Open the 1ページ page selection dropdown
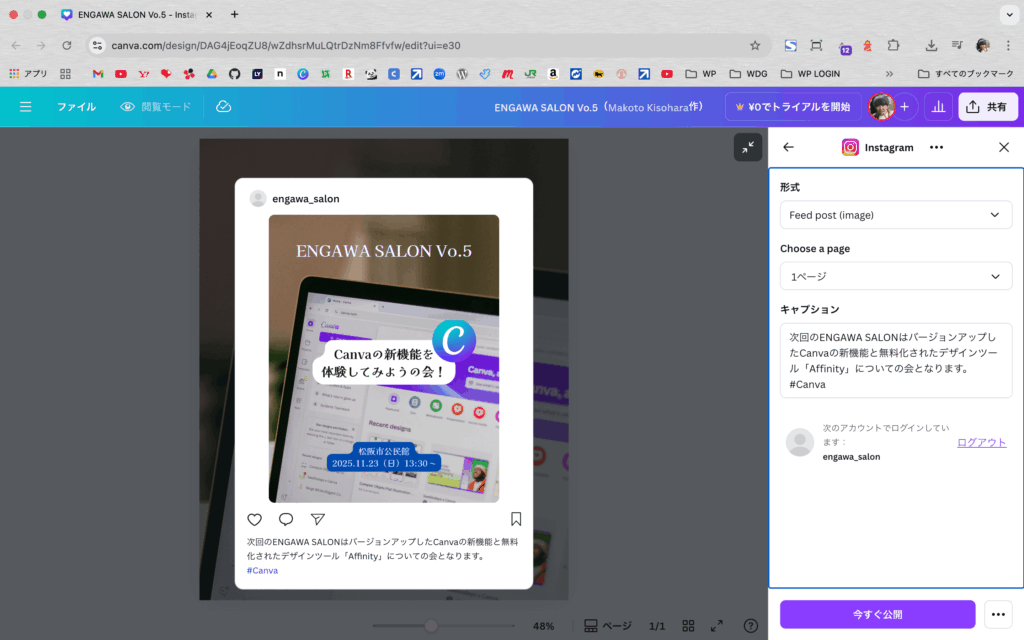This screenshot has height=640, width=1024. point(896,276)
